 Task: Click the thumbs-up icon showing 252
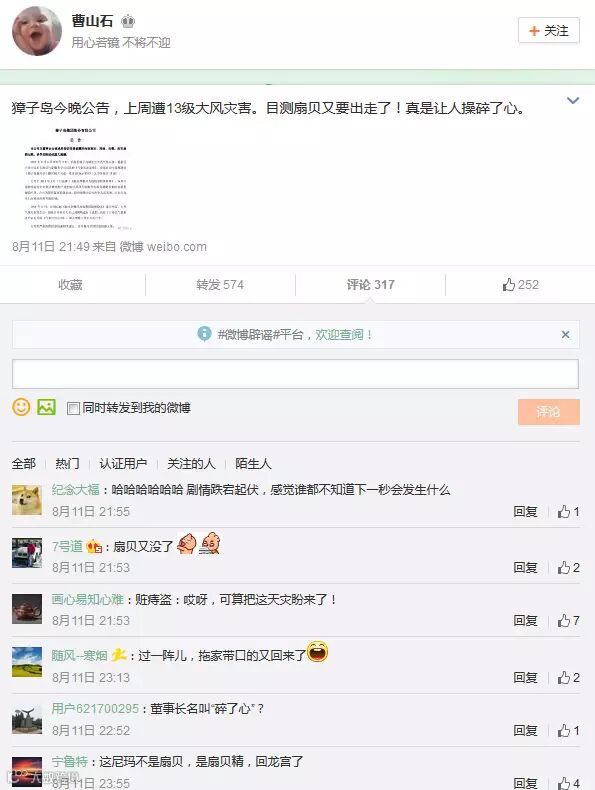pyautogui.click(x=508, y=285)
